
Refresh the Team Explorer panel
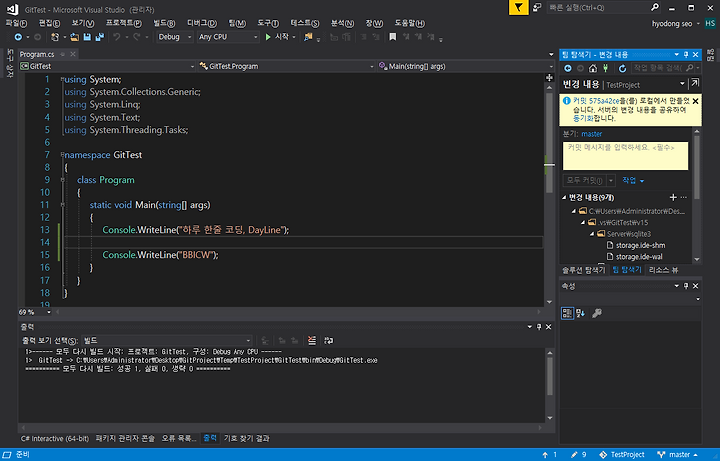622,68
